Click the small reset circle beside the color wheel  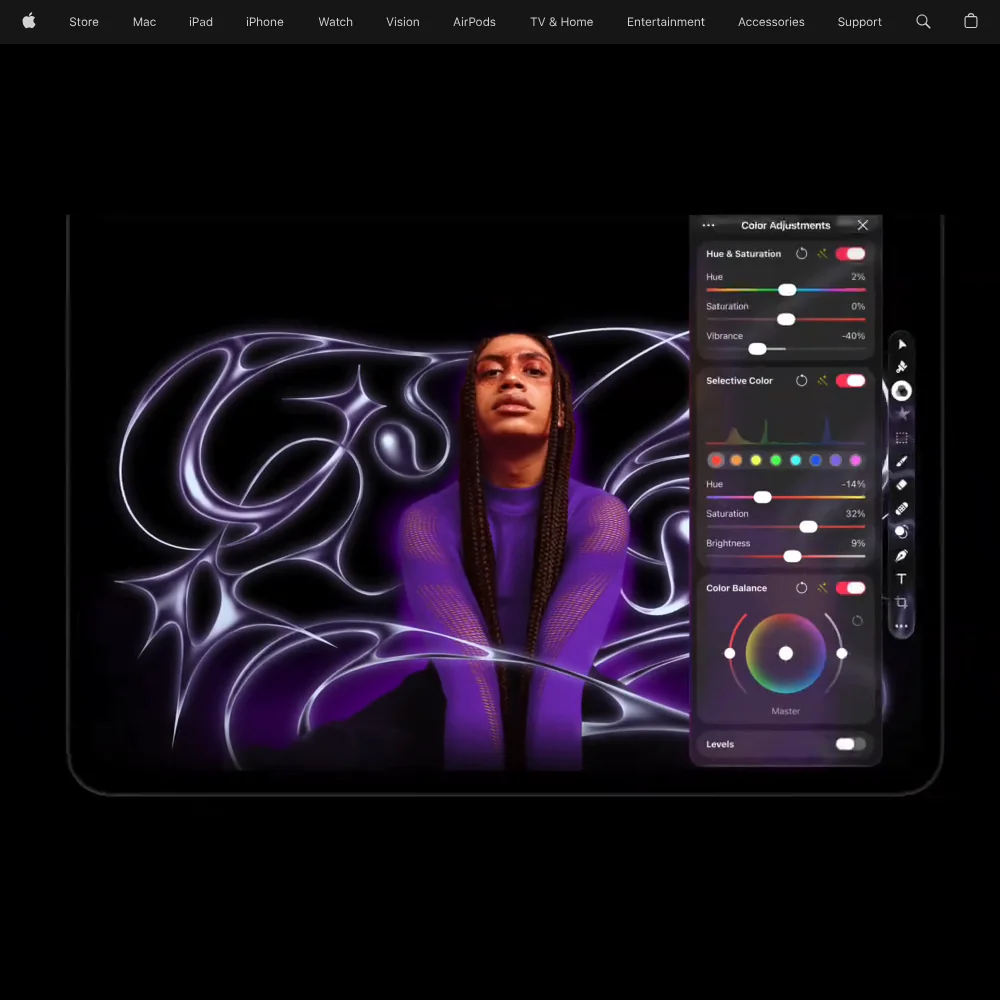click(x=858, y=621)
